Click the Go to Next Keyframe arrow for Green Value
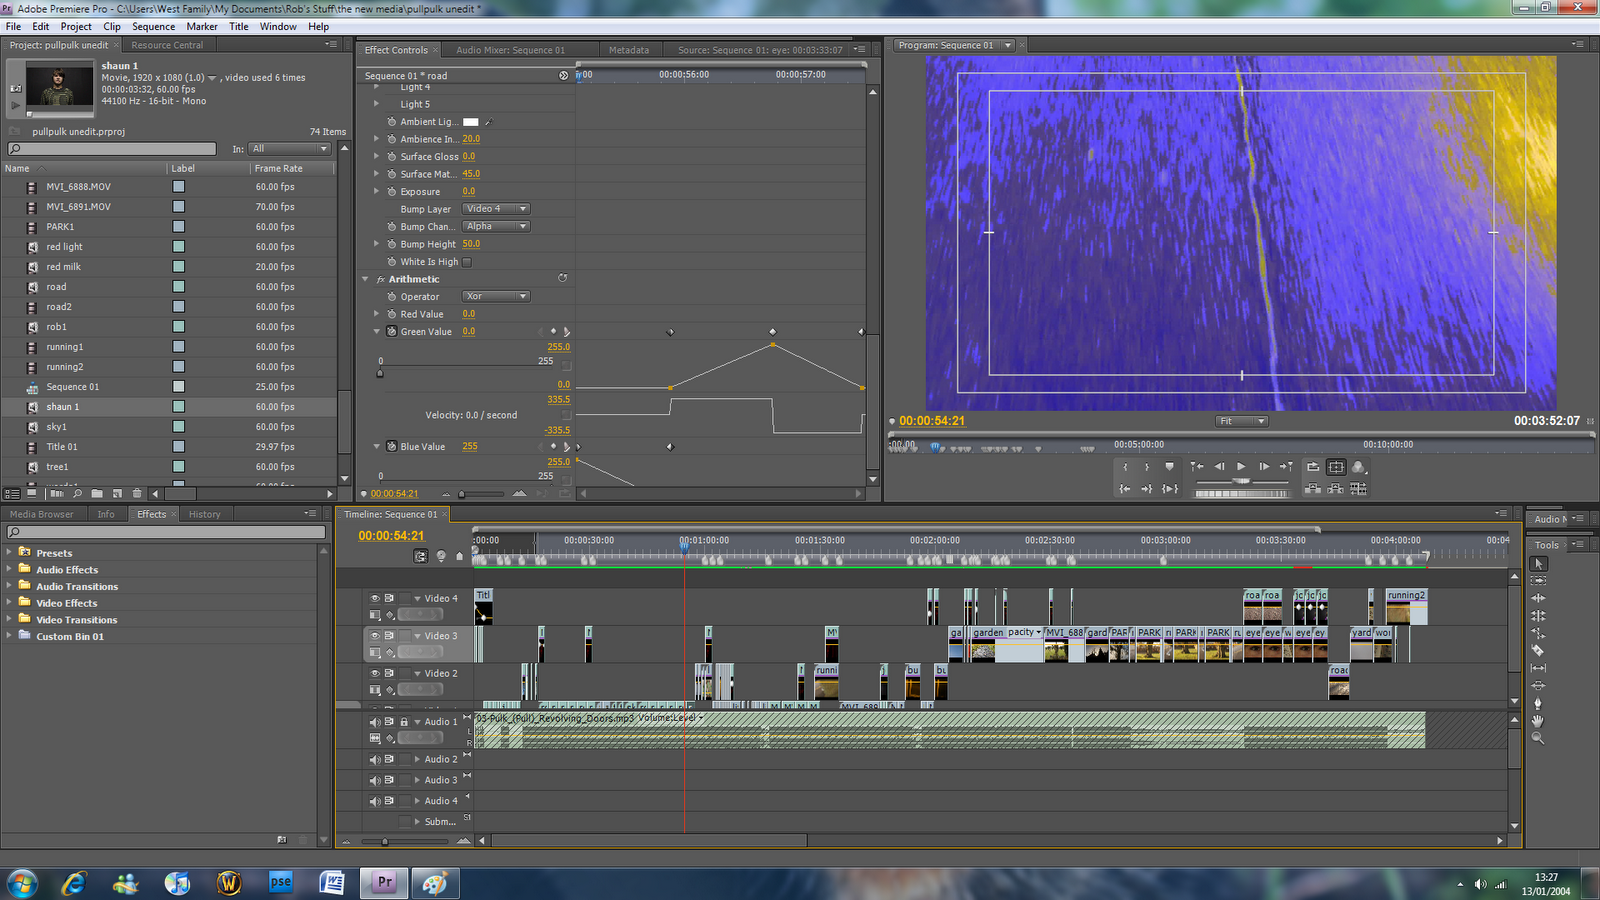1600x900 pixels. tap(566, 331)
